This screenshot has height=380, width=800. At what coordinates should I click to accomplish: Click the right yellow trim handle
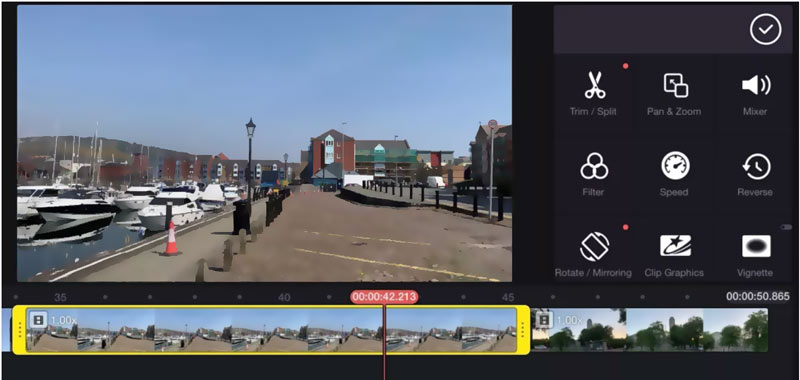(x=523, y=330)
